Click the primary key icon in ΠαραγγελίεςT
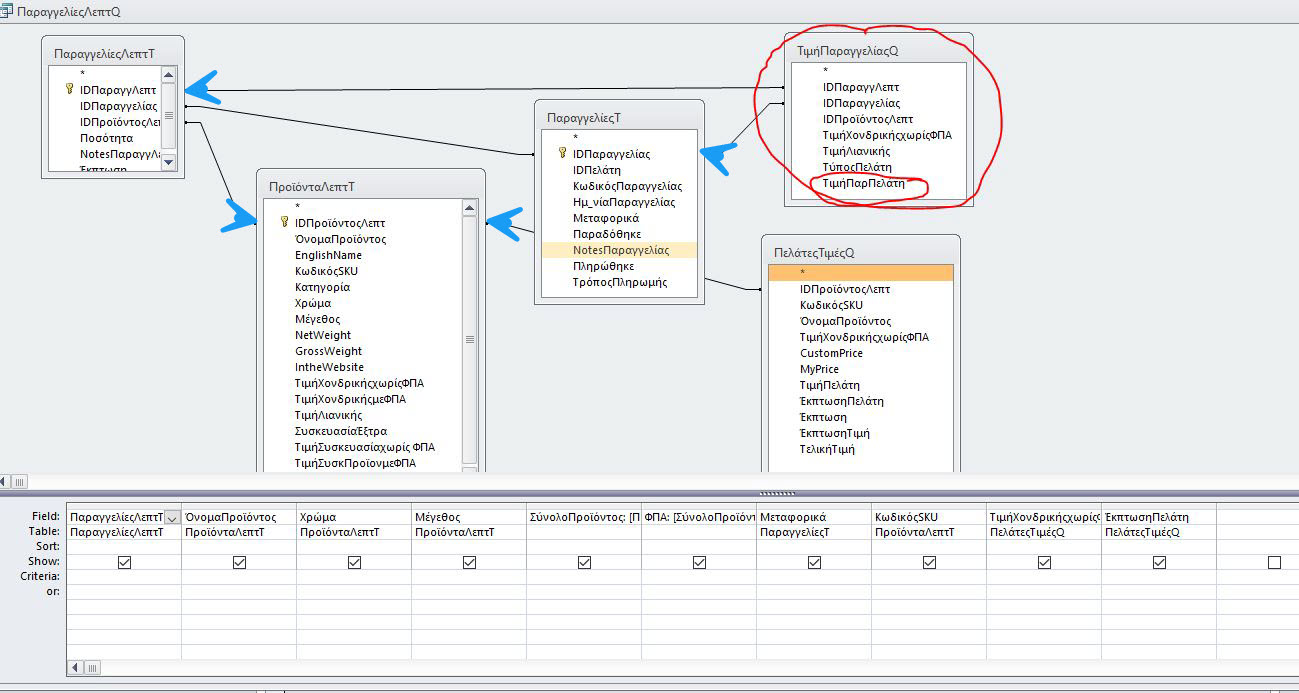 (x=563, y=154)
